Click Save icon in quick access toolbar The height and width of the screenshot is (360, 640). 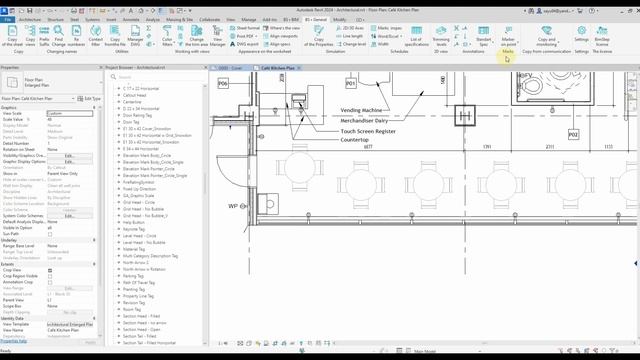(x=29, y=11)
